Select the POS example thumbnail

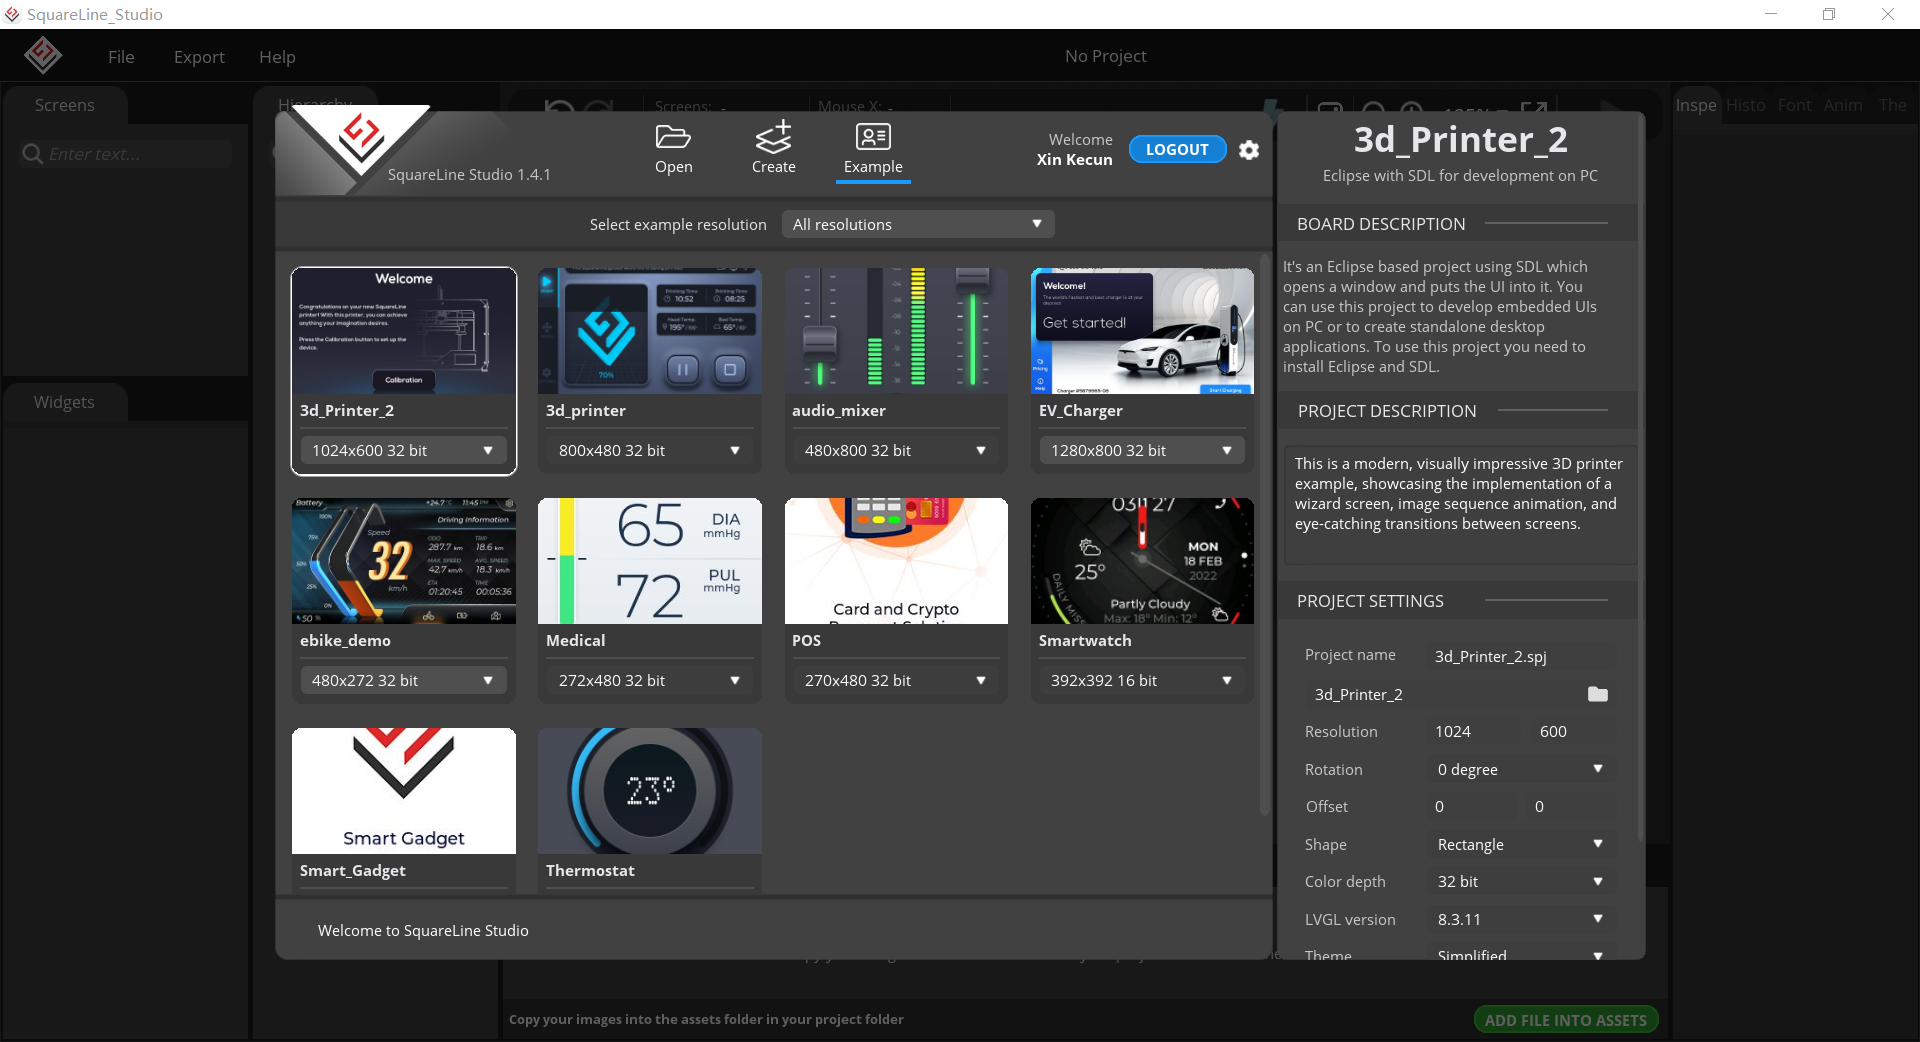(x=896, y=561)
